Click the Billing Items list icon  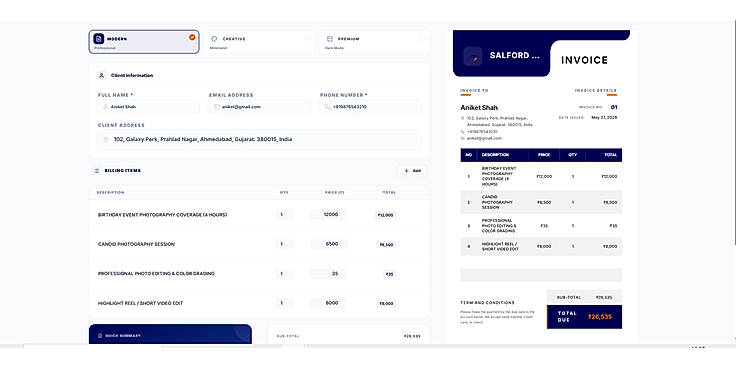[96, 171]
